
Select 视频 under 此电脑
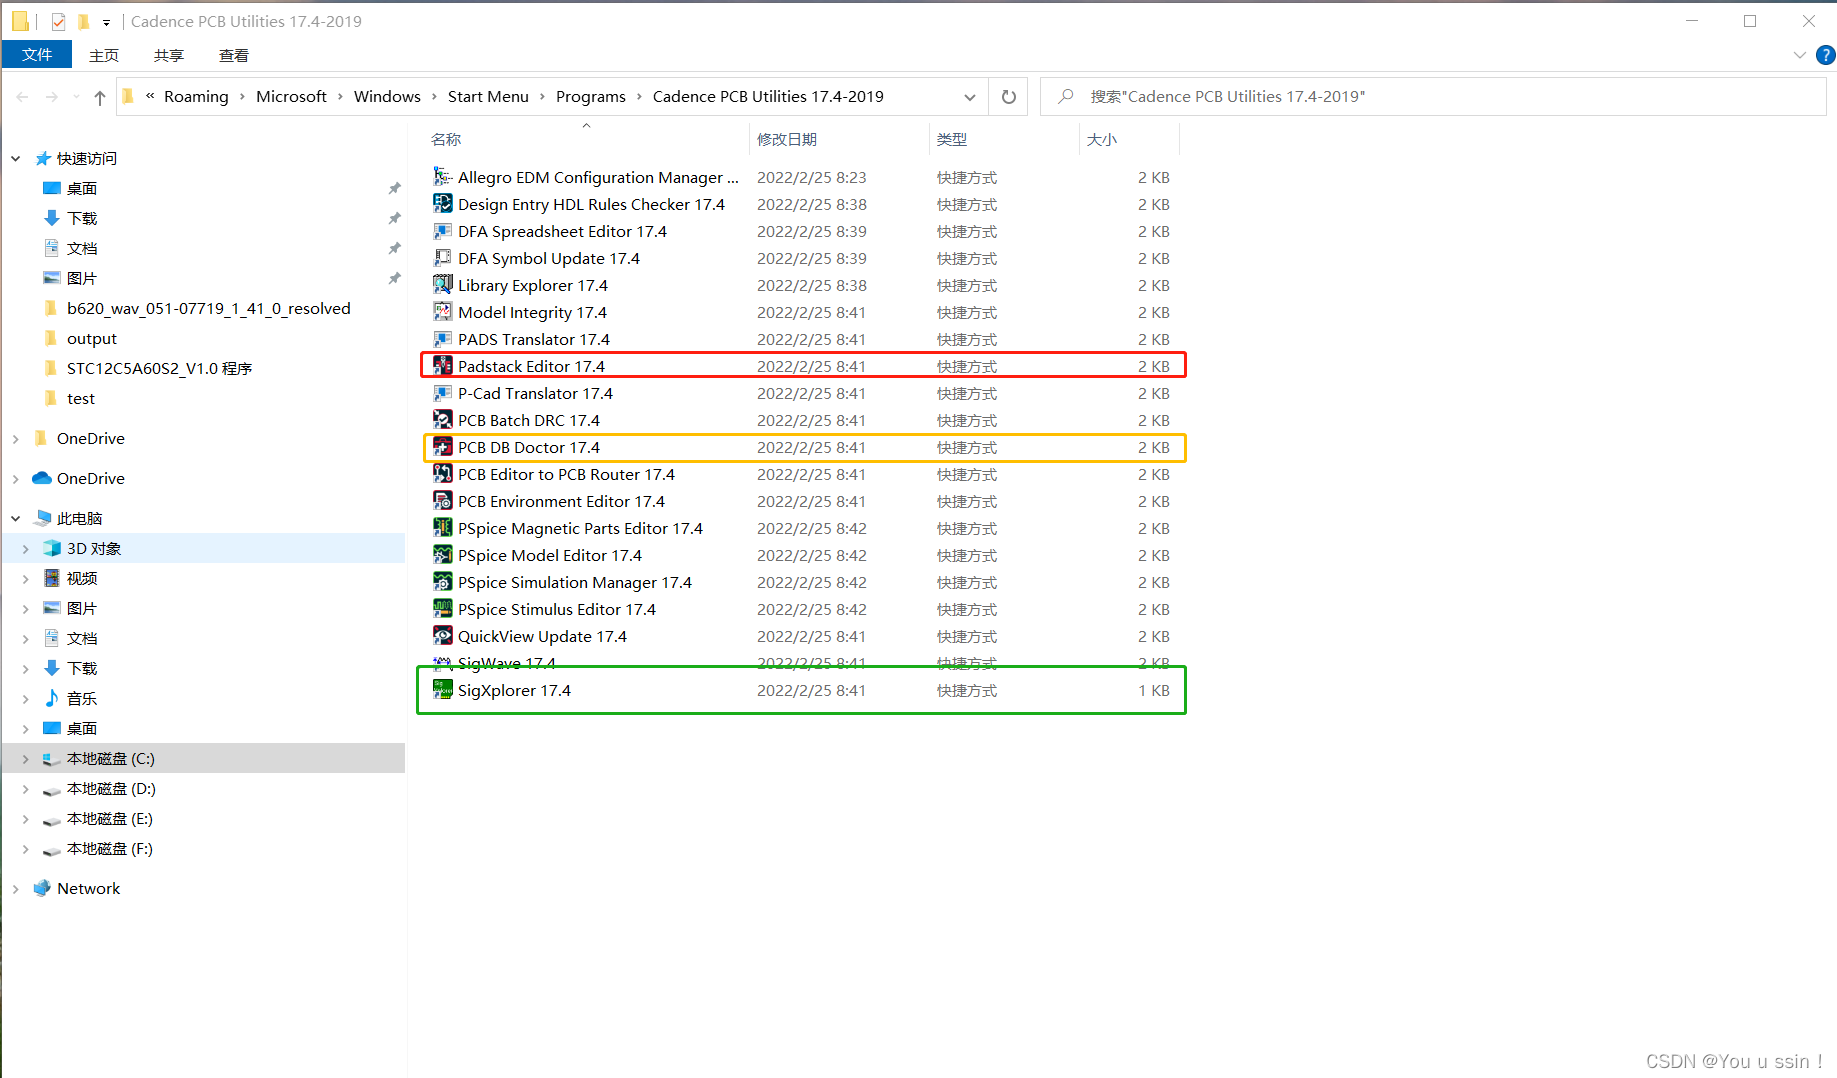click(x=82, y=578)
